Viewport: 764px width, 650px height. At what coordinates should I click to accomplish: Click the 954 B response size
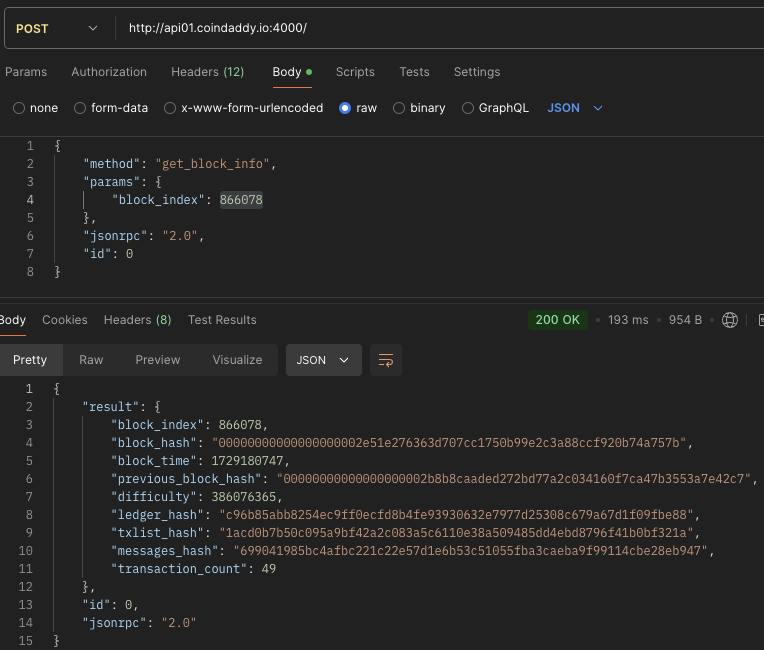(685, 320)
